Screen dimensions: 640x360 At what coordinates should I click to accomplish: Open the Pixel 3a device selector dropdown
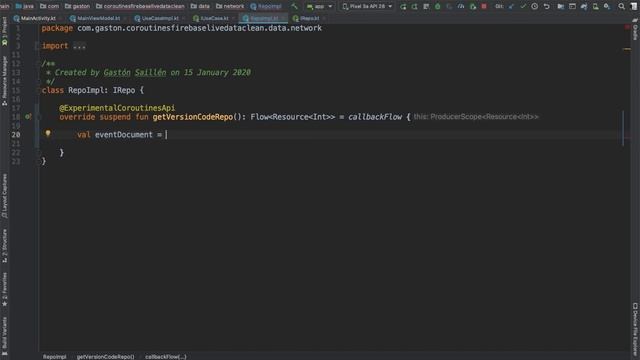coord(367,6)
